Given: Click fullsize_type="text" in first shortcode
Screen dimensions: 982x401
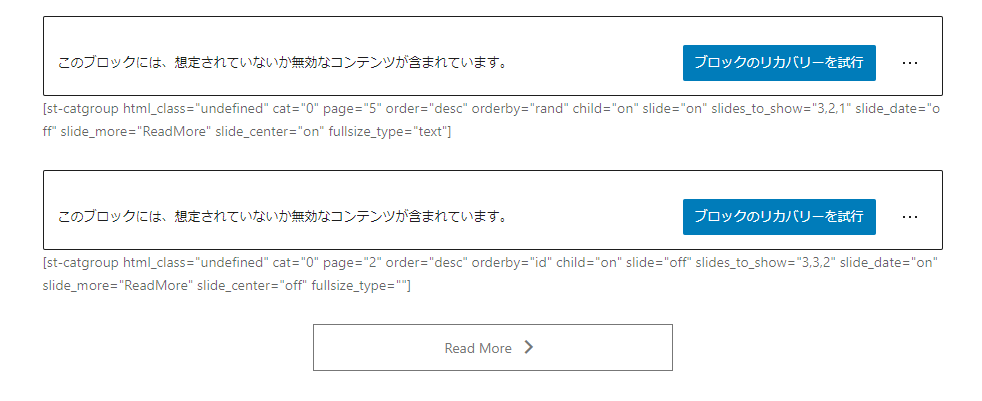Looking at the screenshot, I should (x=388, y=133).
